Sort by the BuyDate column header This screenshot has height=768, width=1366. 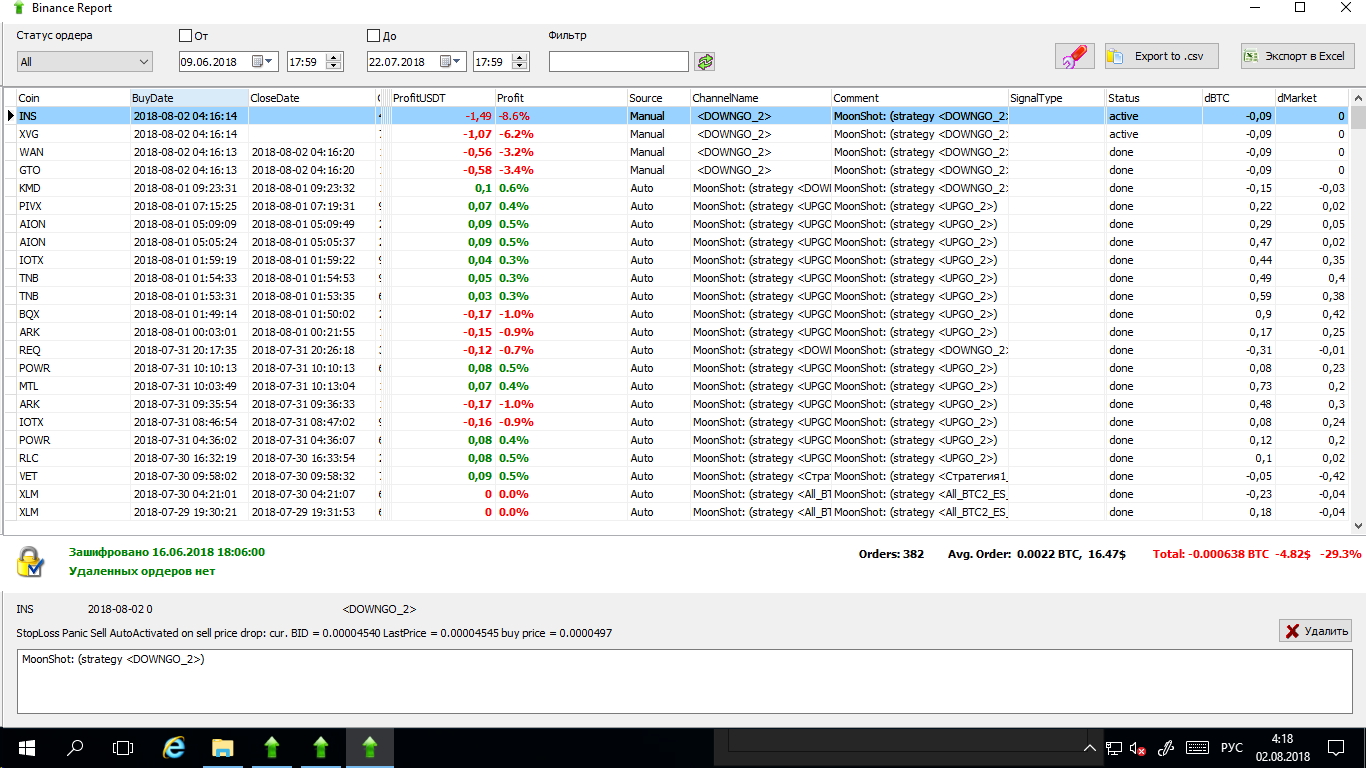(x=189, y=98)
